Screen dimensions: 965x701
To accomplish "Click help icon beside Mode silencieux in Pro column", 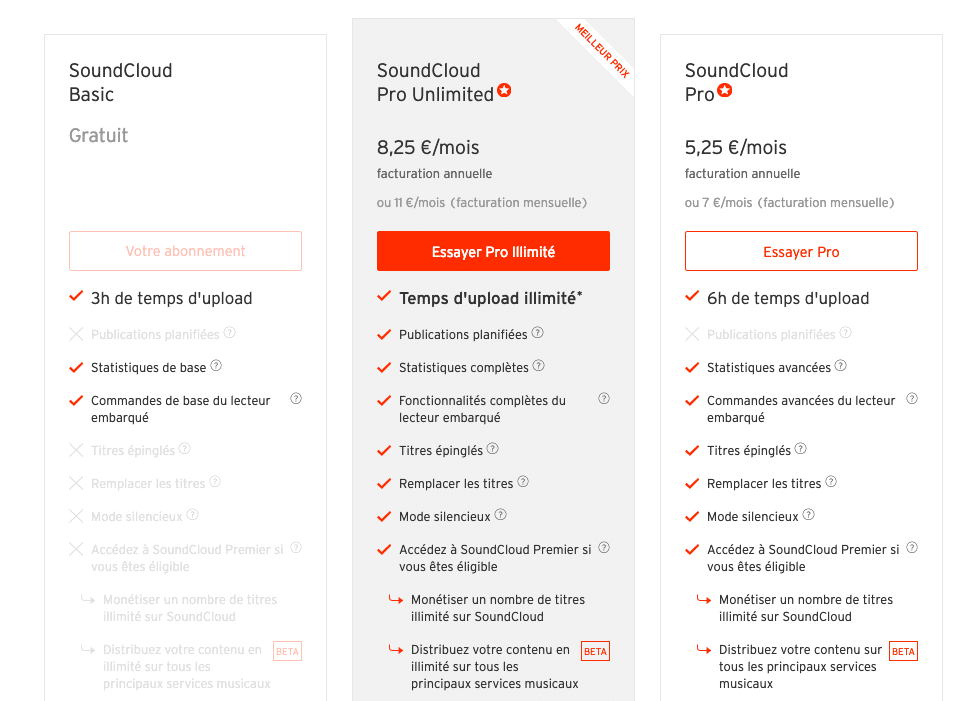I will (809, 515).
